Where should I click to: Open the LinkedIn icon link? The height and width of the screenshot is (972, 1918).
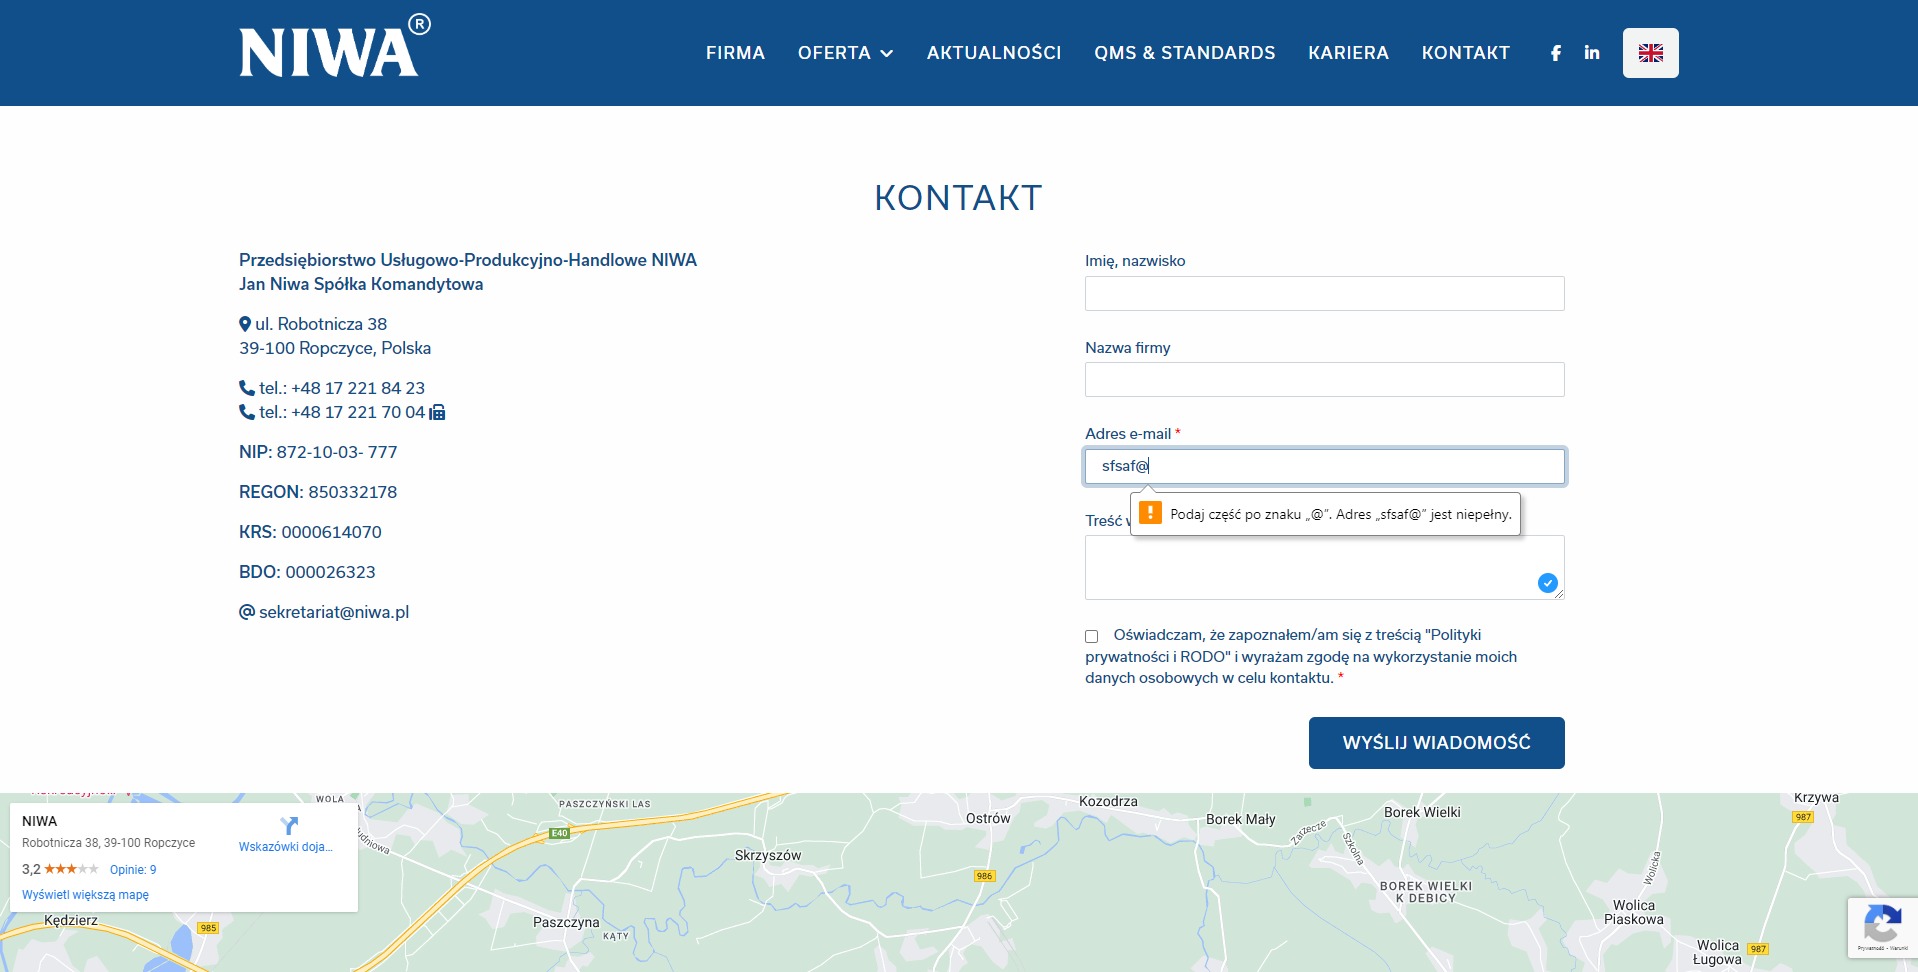click(1592, 53)
